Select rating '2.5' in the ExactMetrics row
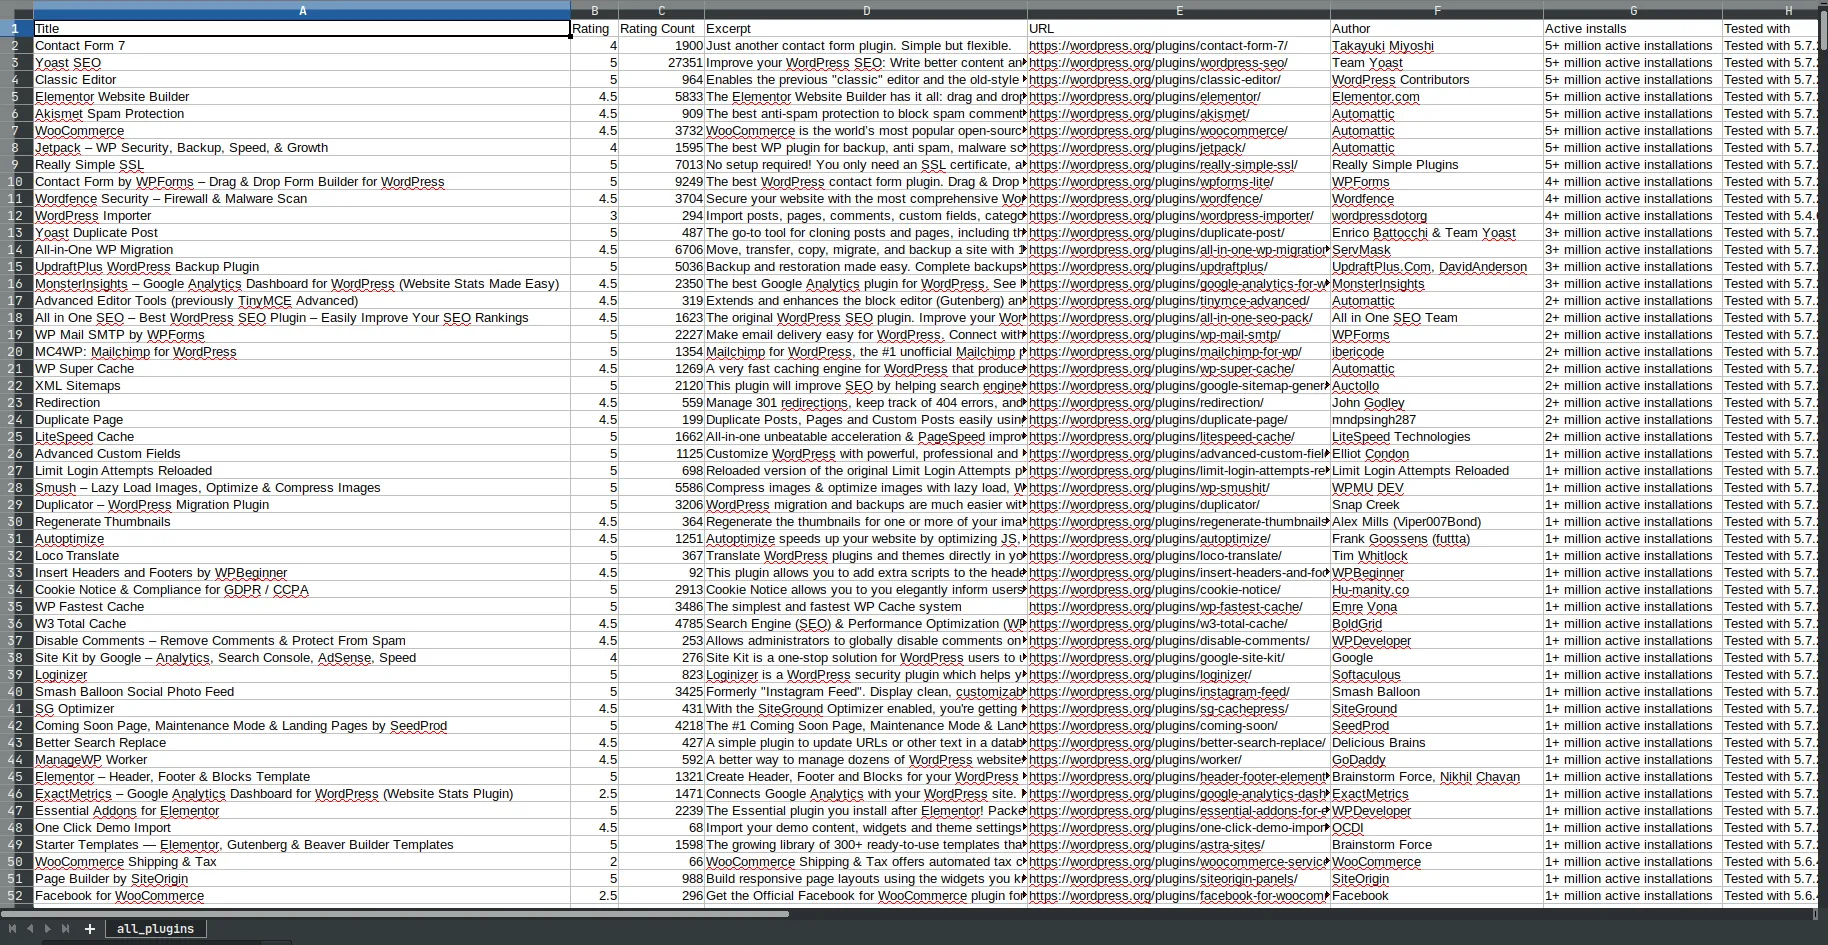Viewport: 1828px width, 945px height. click(x=594, y=794)
